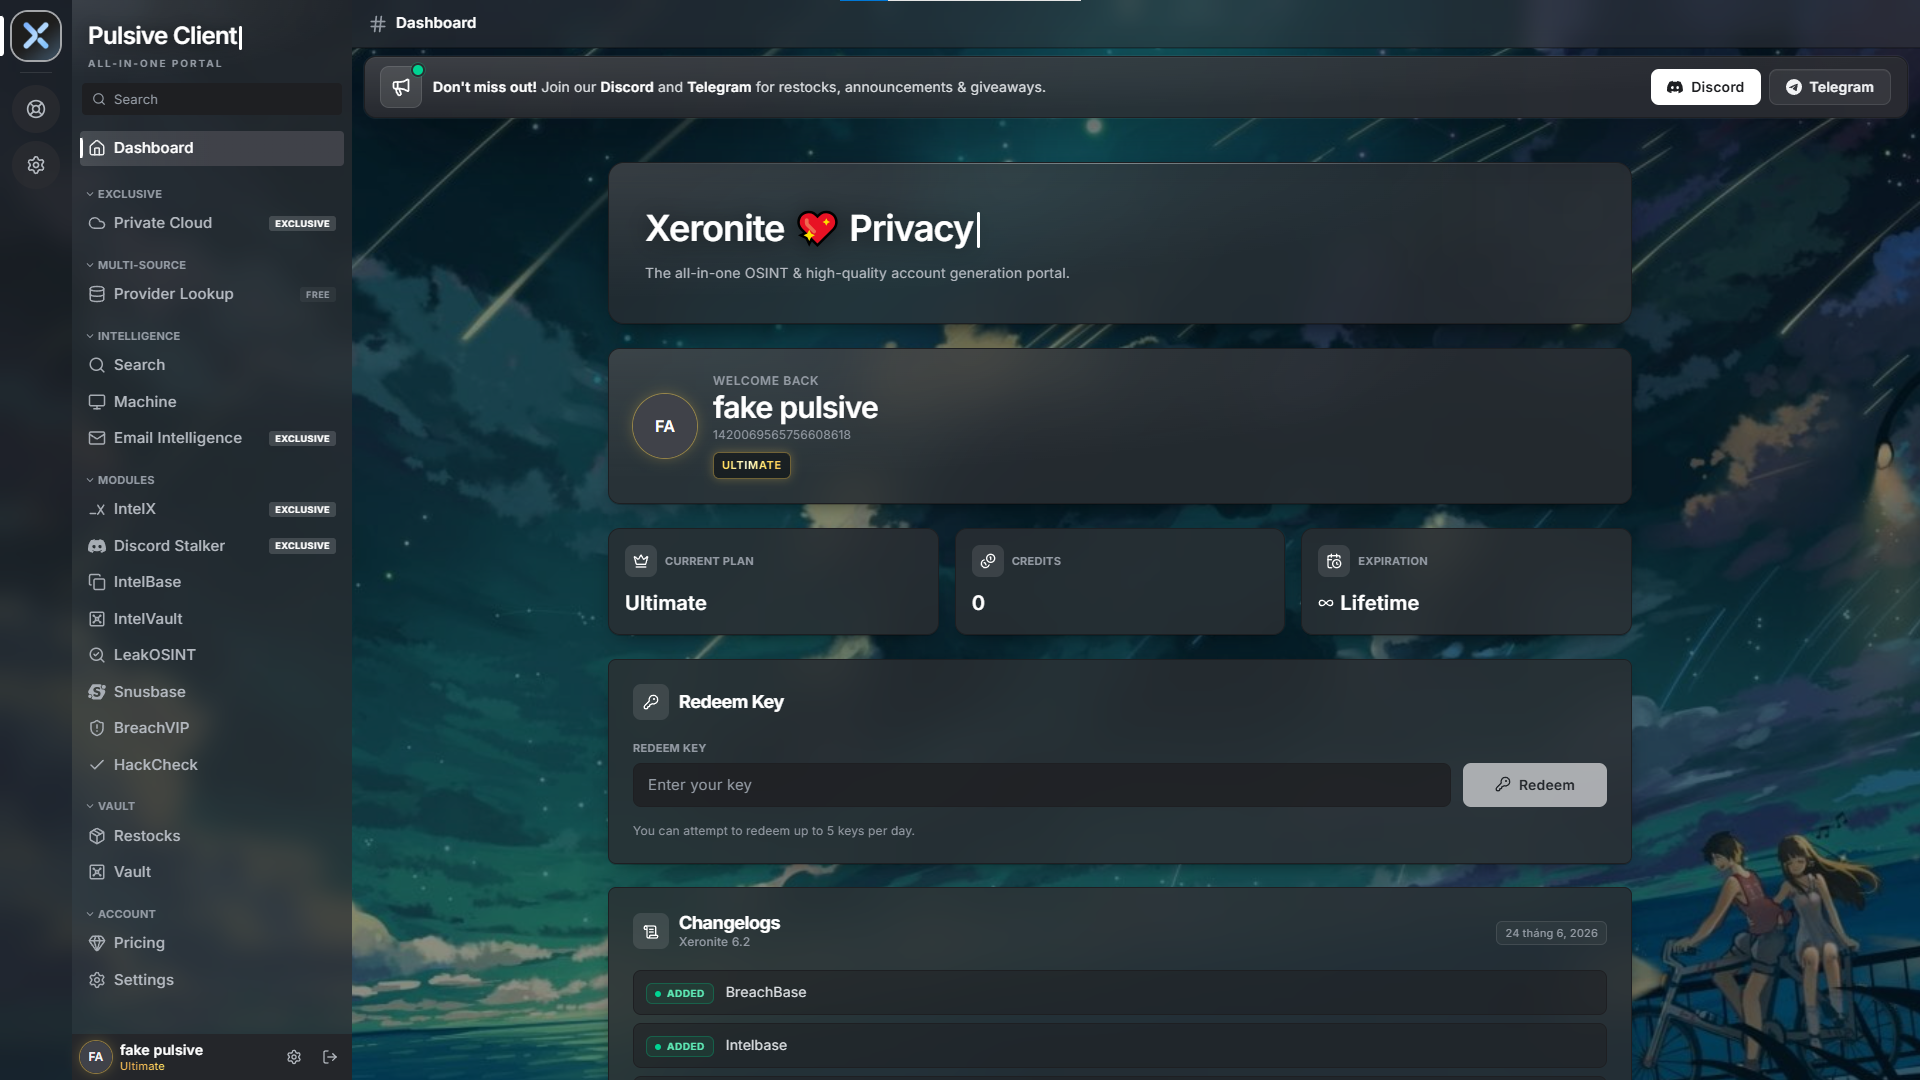Click the bold Discord link in banner text
1920x1080 pixels.
(x=626, y=87)
